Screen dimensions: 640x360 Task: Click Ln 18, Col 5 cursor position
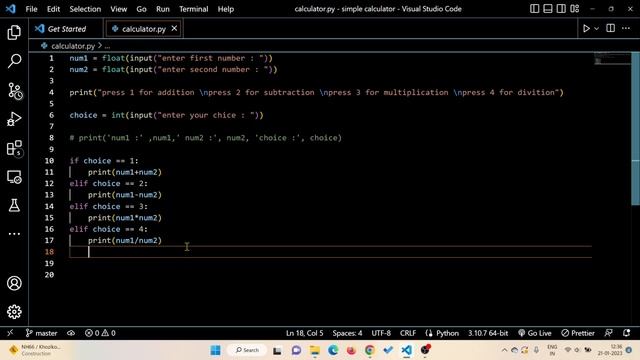[304, 333]
